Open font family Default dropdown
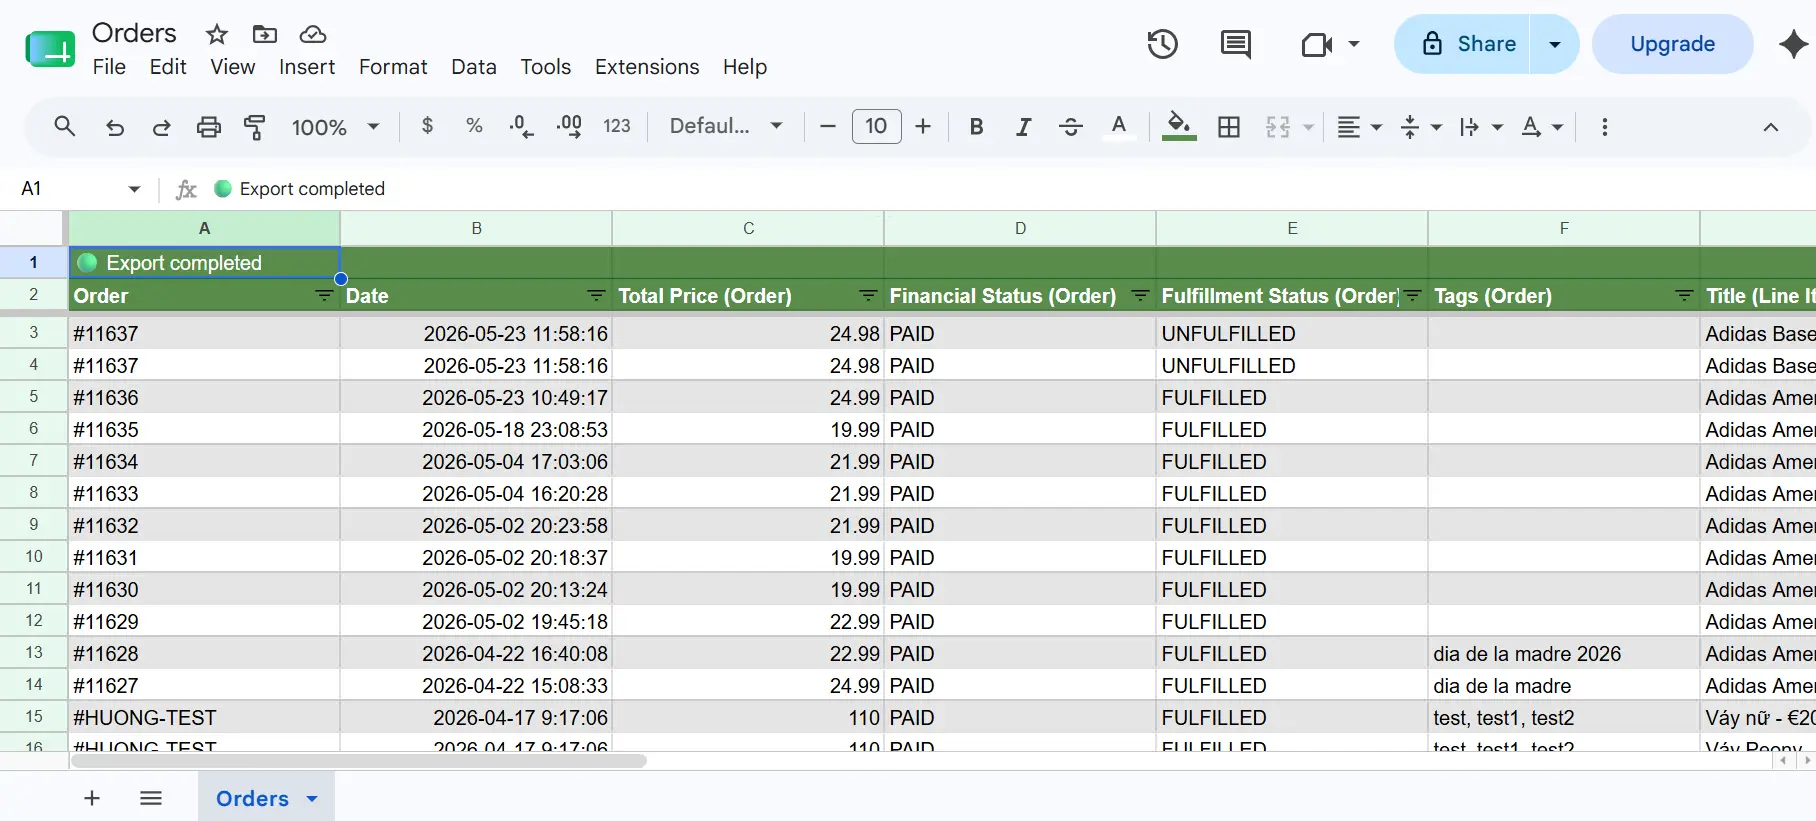1816x821 pixels. 726,126
